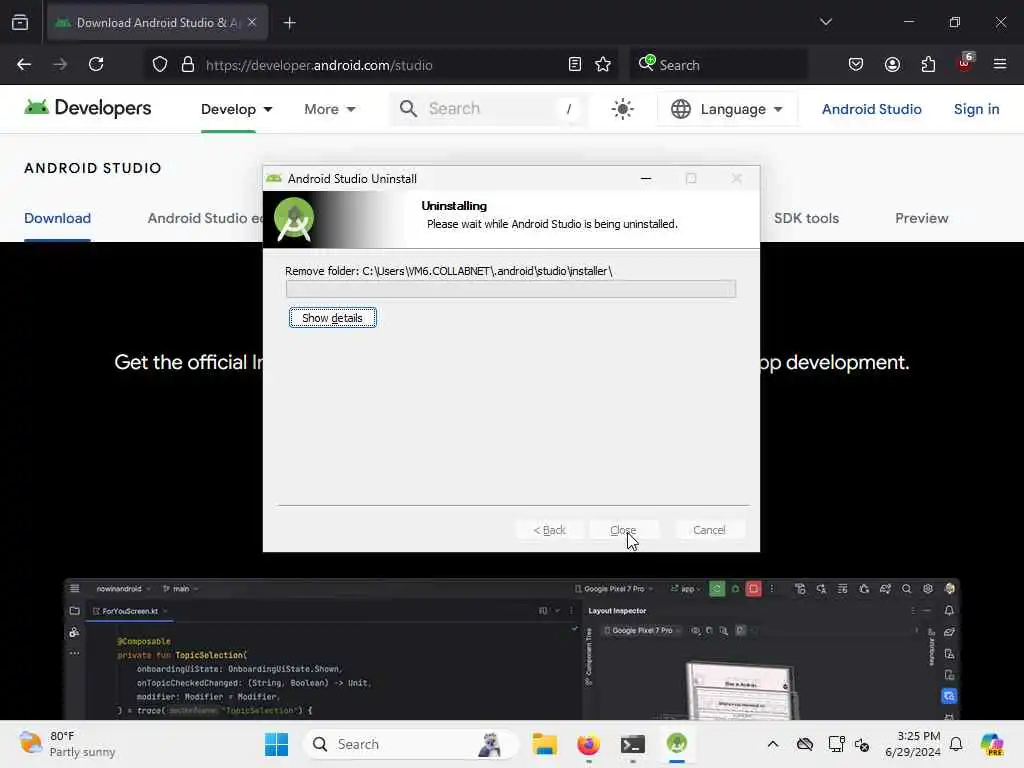
Task: Click the globe Language icon
Action: pyautogui.click(x=680, y=109)
